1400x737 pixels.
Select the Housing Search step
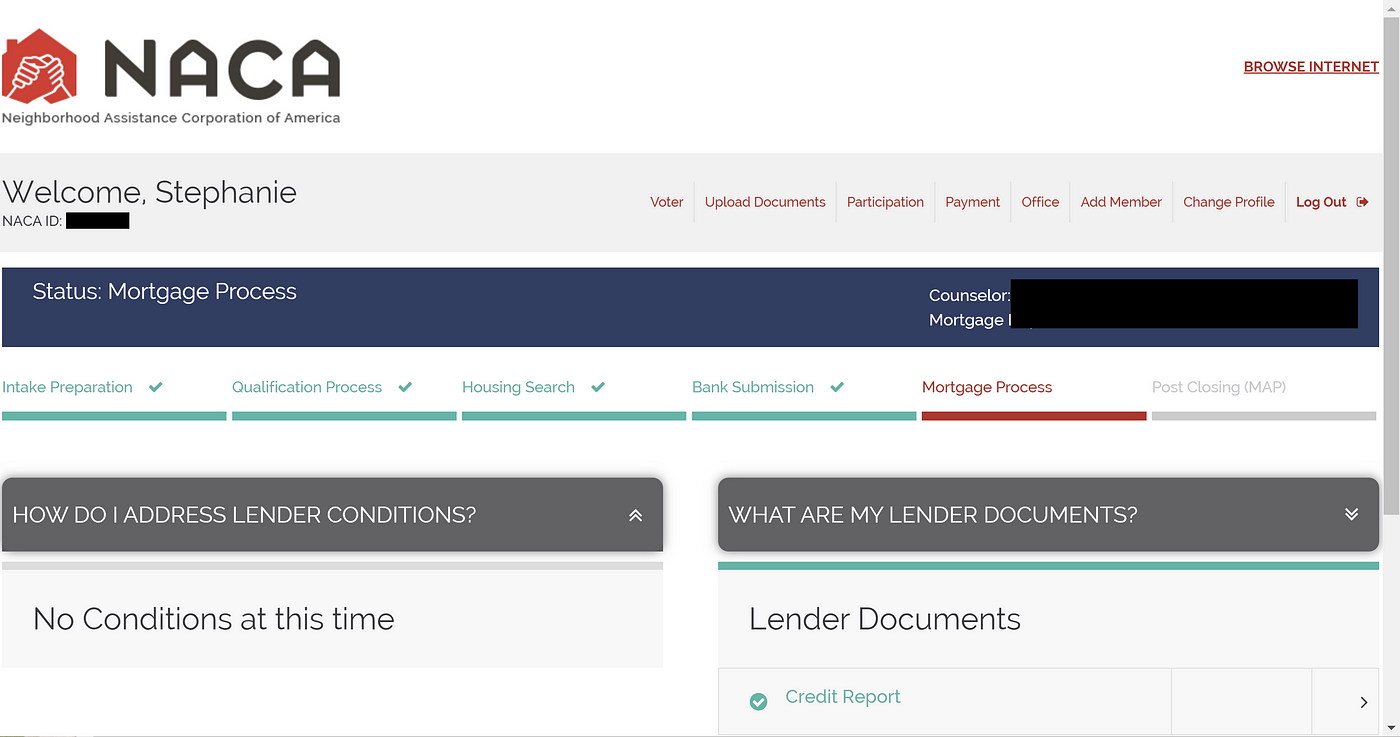tap(518, 387)
